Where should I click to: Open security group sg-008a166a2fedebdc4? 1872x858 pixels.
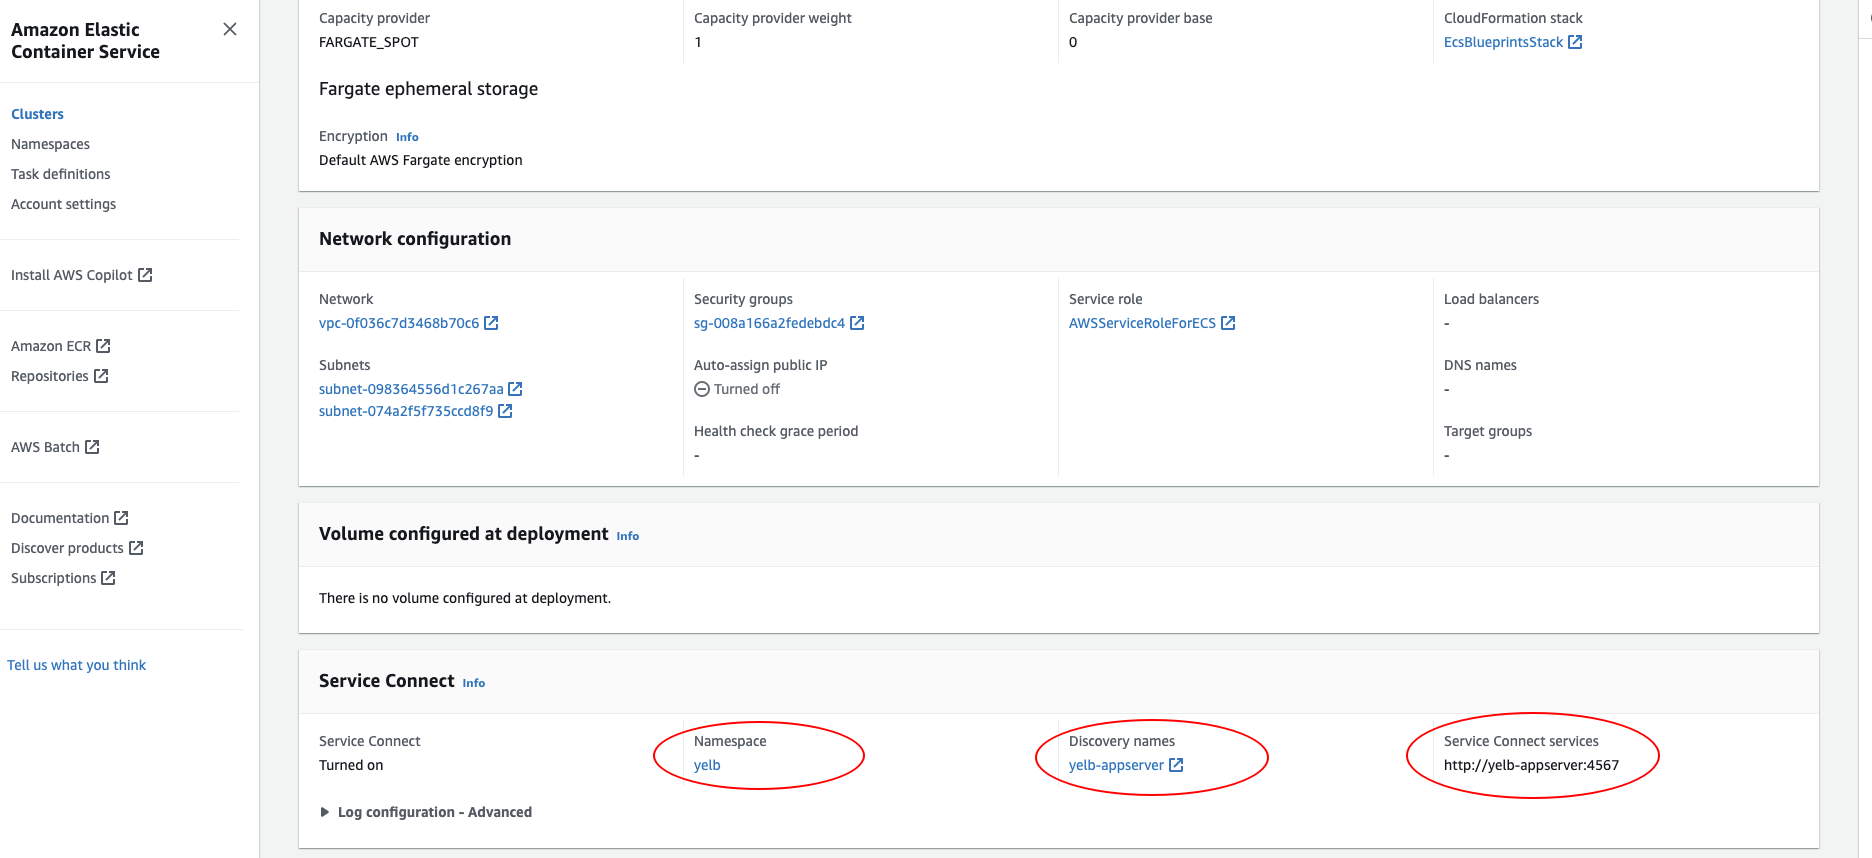coord(769,323)
